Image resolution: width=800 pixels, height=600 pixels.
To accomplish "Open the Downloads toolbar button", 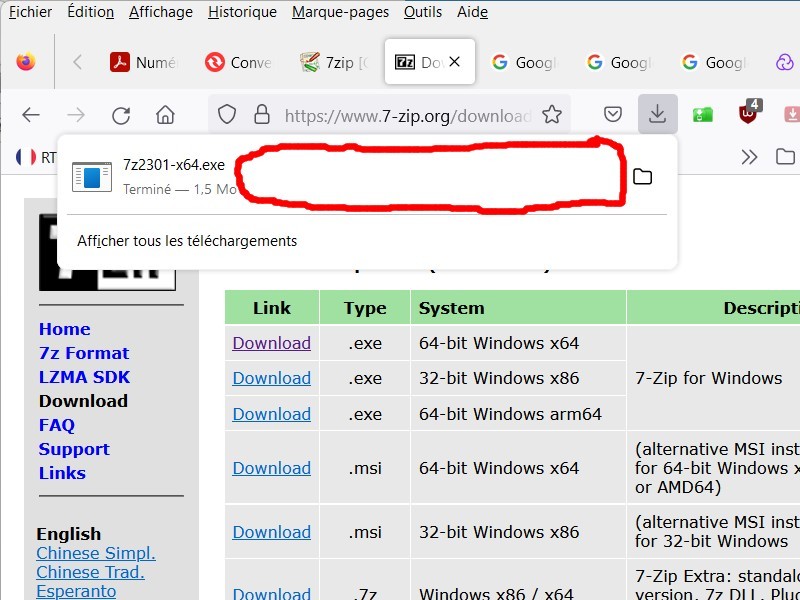I will (657, 114).
